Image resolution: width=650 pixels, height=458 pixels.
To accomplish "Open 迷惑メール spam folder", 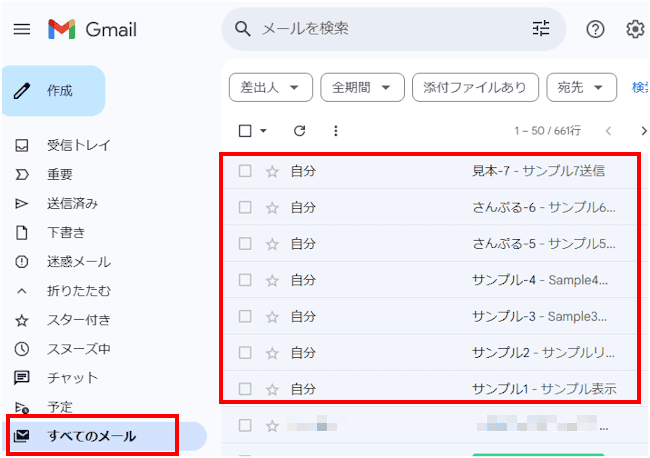I will 79,262.
